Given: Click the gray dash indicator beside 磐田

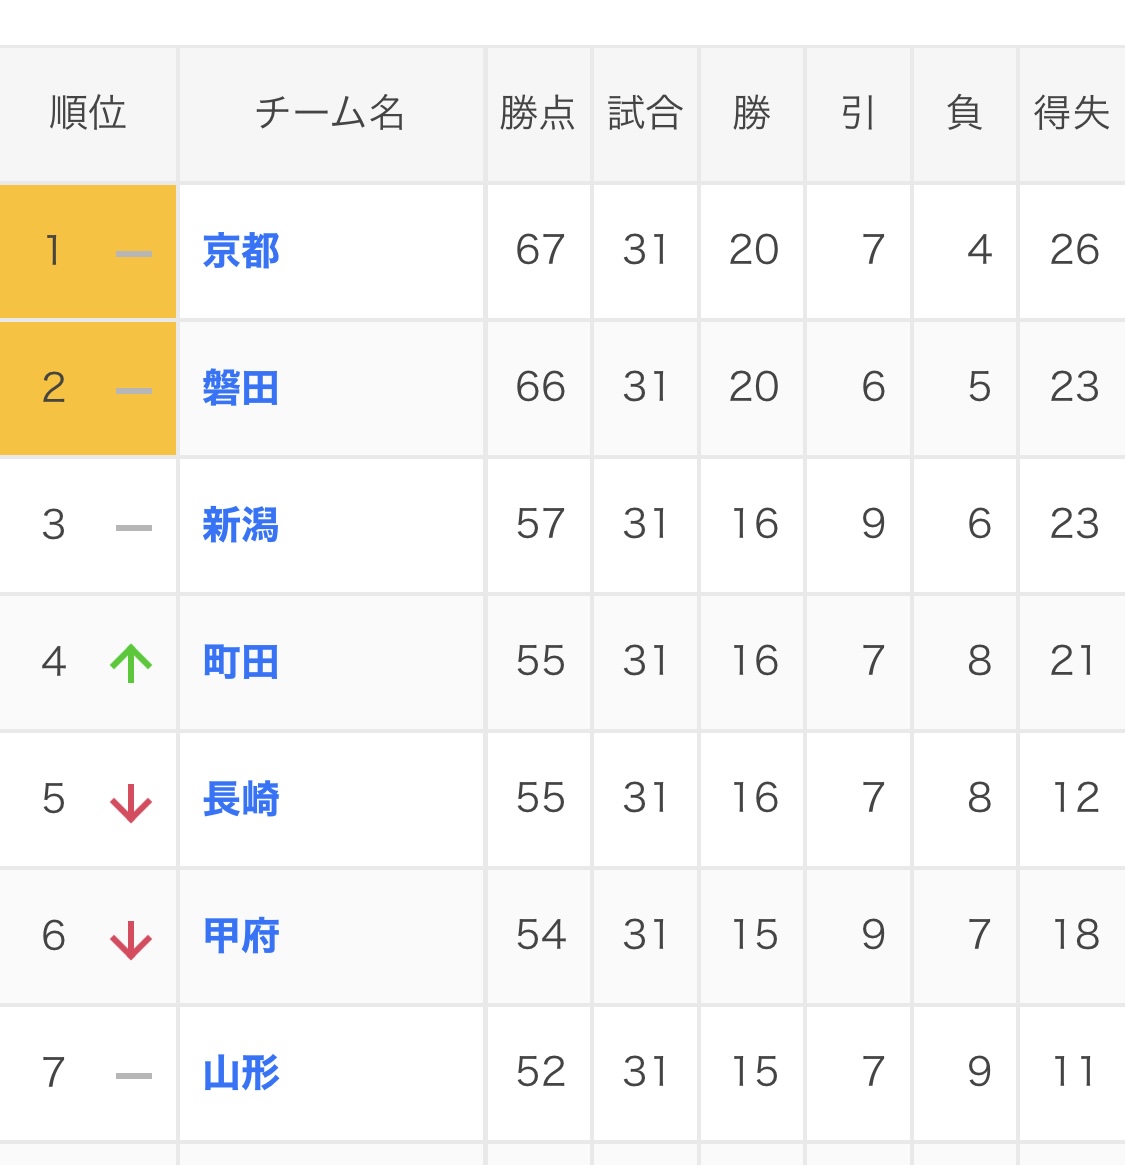Looking at the screenshot, I should coord(134,391).
